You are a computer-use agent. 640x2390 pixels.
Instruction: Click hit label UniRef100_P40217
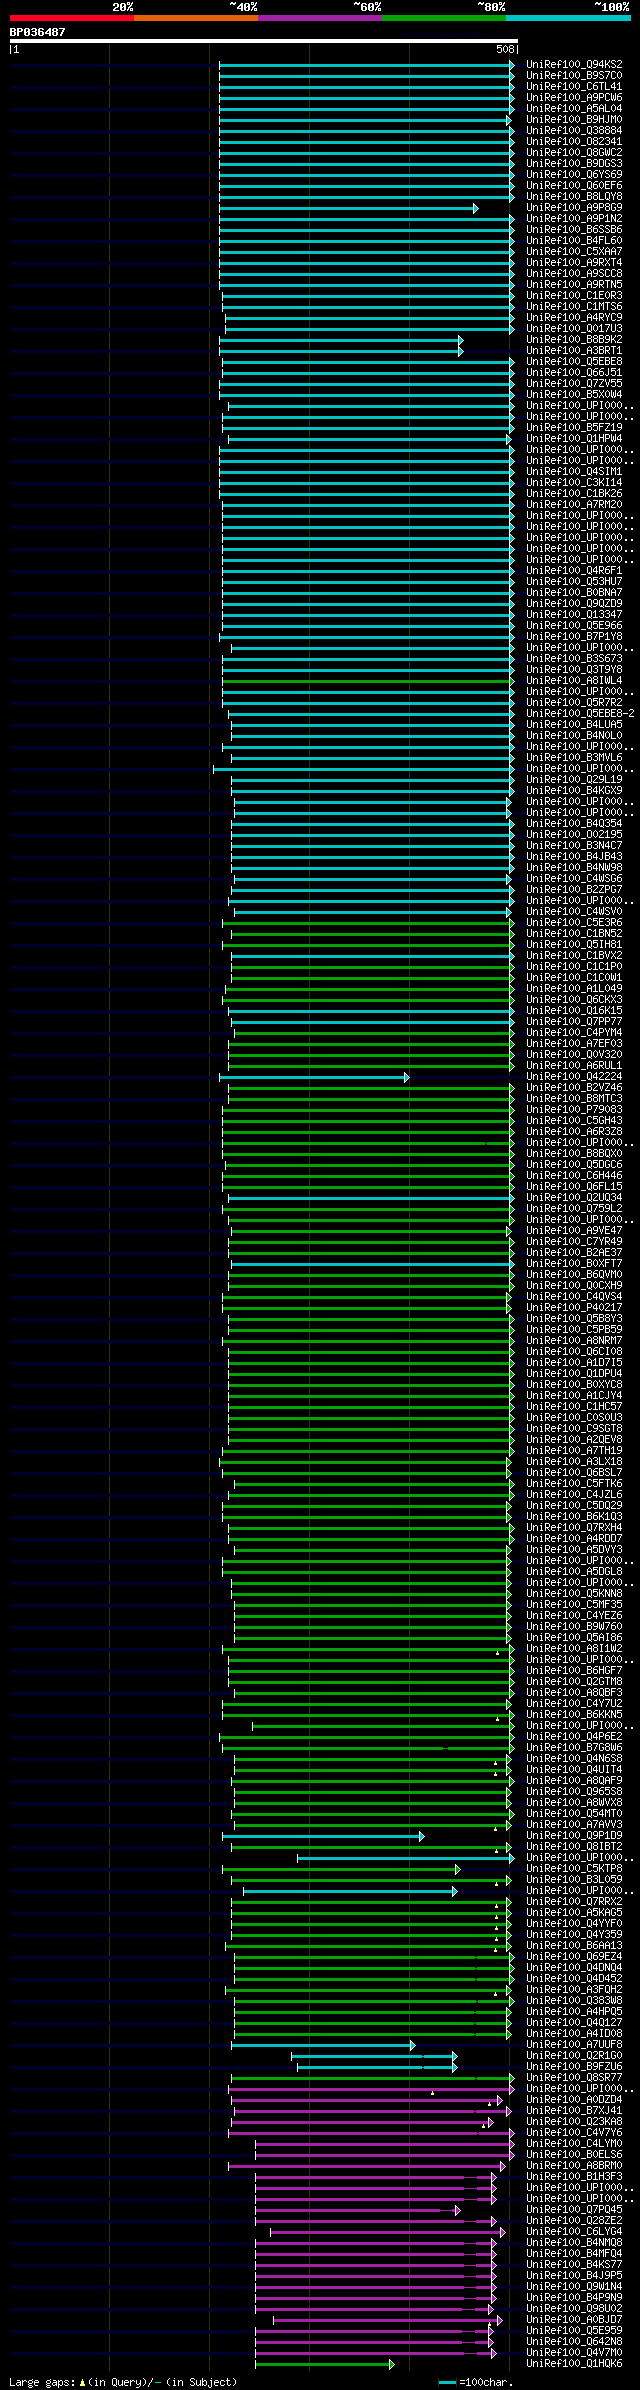[x=574, y=1308]
